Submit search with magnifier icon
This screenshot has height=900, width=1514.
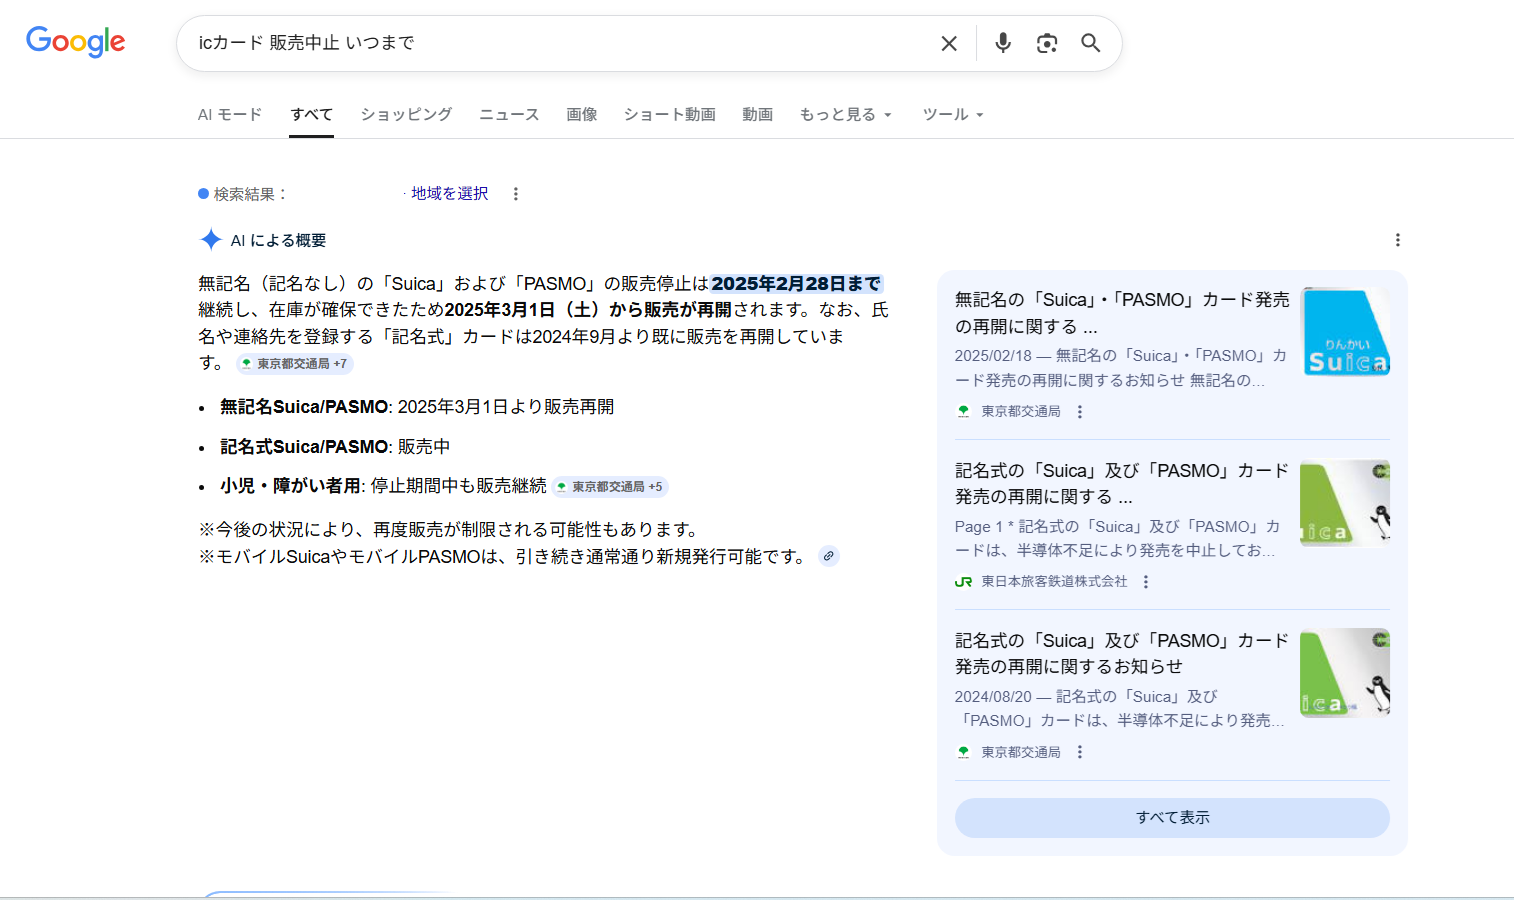1091,43
